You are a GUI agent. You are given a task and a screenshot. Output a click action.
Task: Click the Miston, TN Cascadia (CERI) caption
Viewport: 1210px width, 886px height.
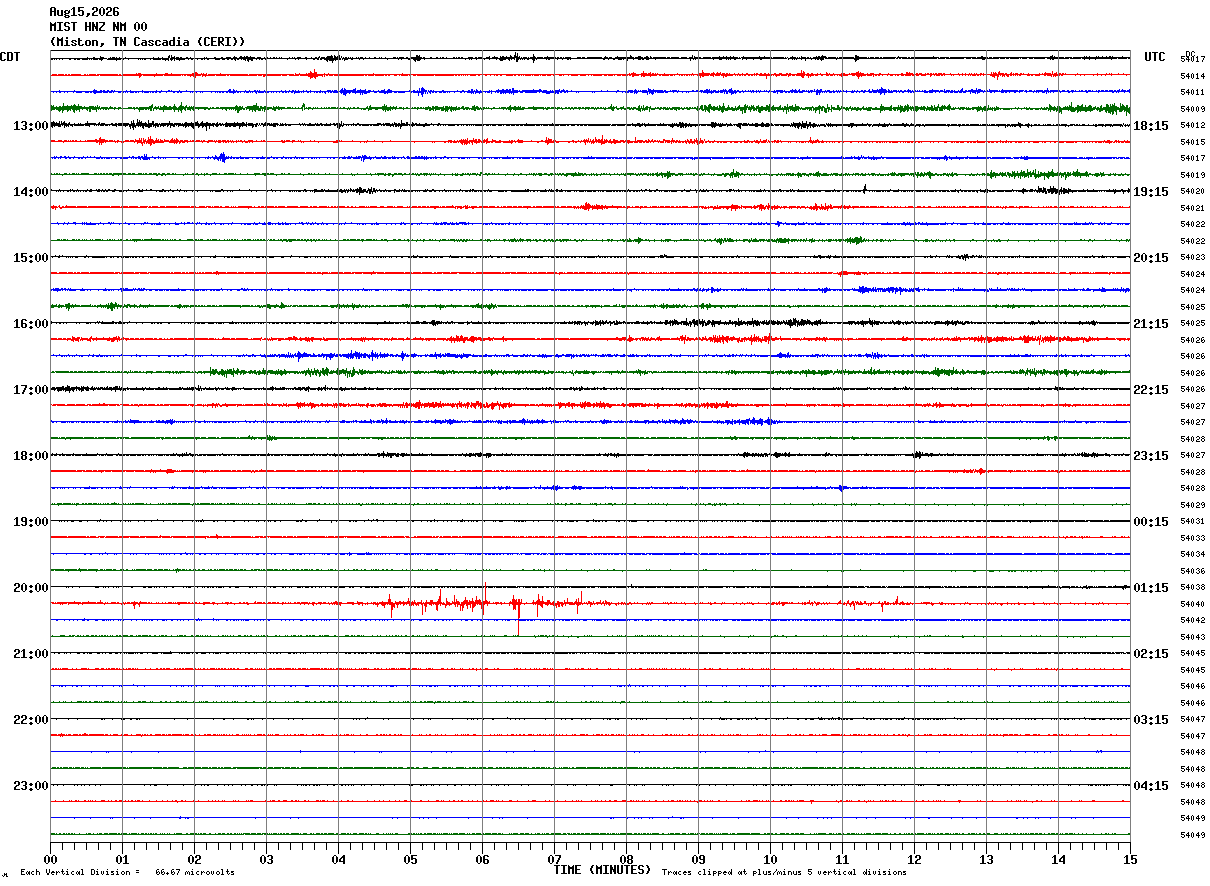147,42
